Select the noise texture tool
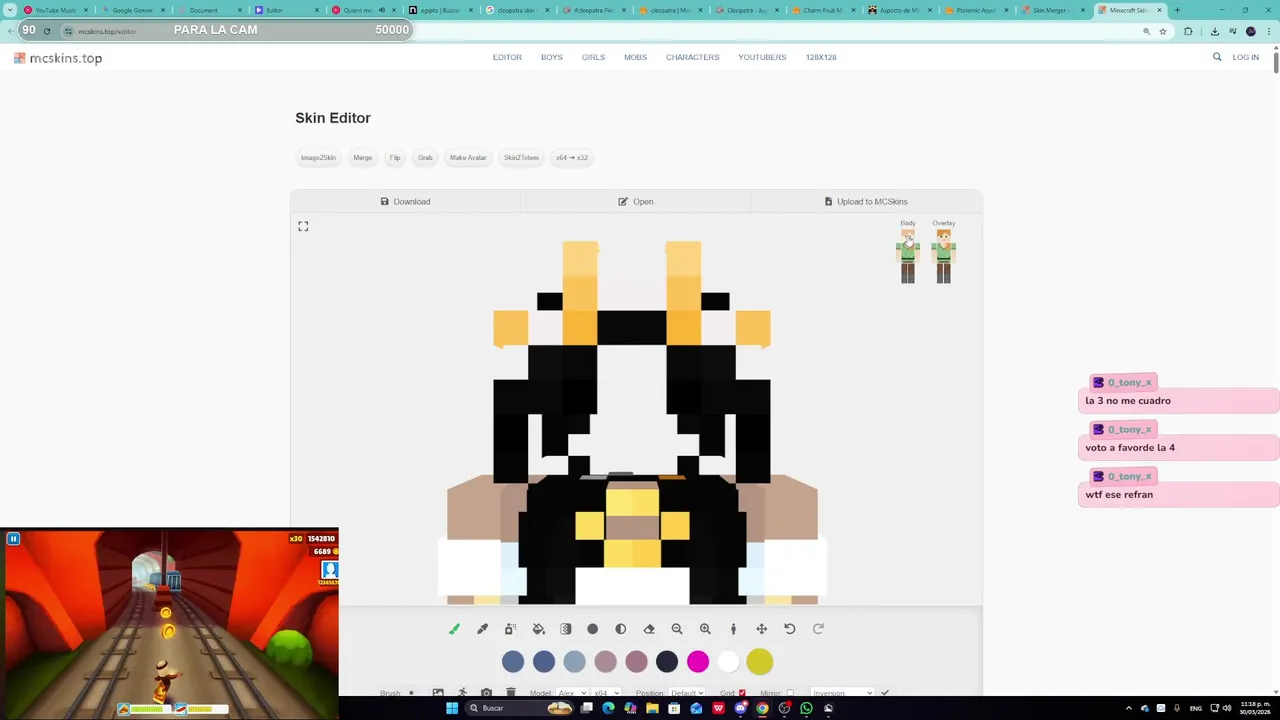Image resolution: width=1280 pixels, height=720 pixels. click(565, 629)
